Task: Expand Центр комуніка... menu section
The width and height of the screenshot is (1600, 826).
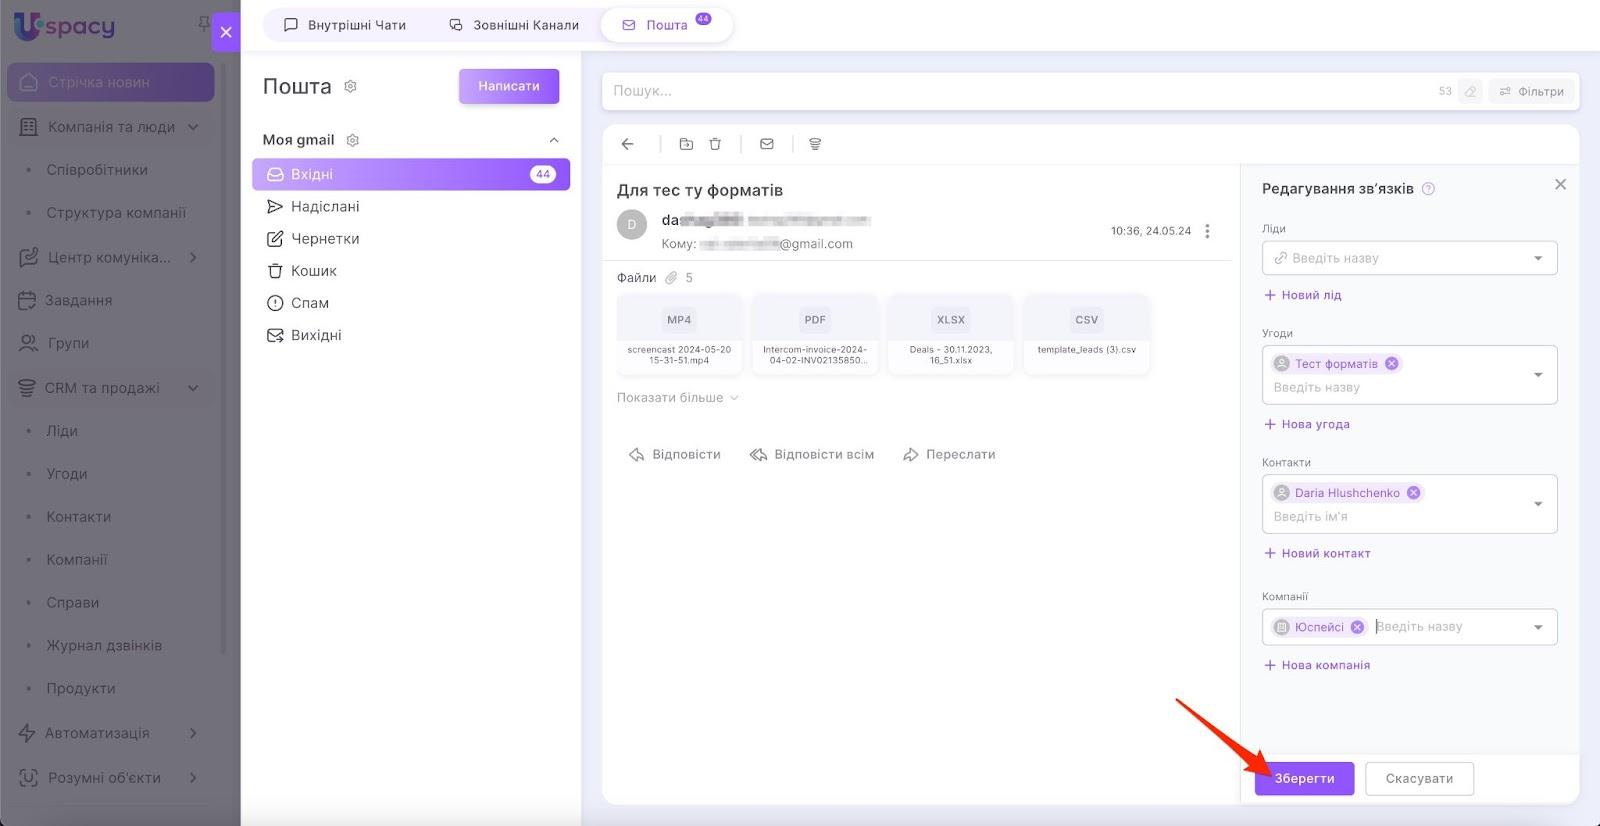Action: pyautogui.click(x=193, y=258)
